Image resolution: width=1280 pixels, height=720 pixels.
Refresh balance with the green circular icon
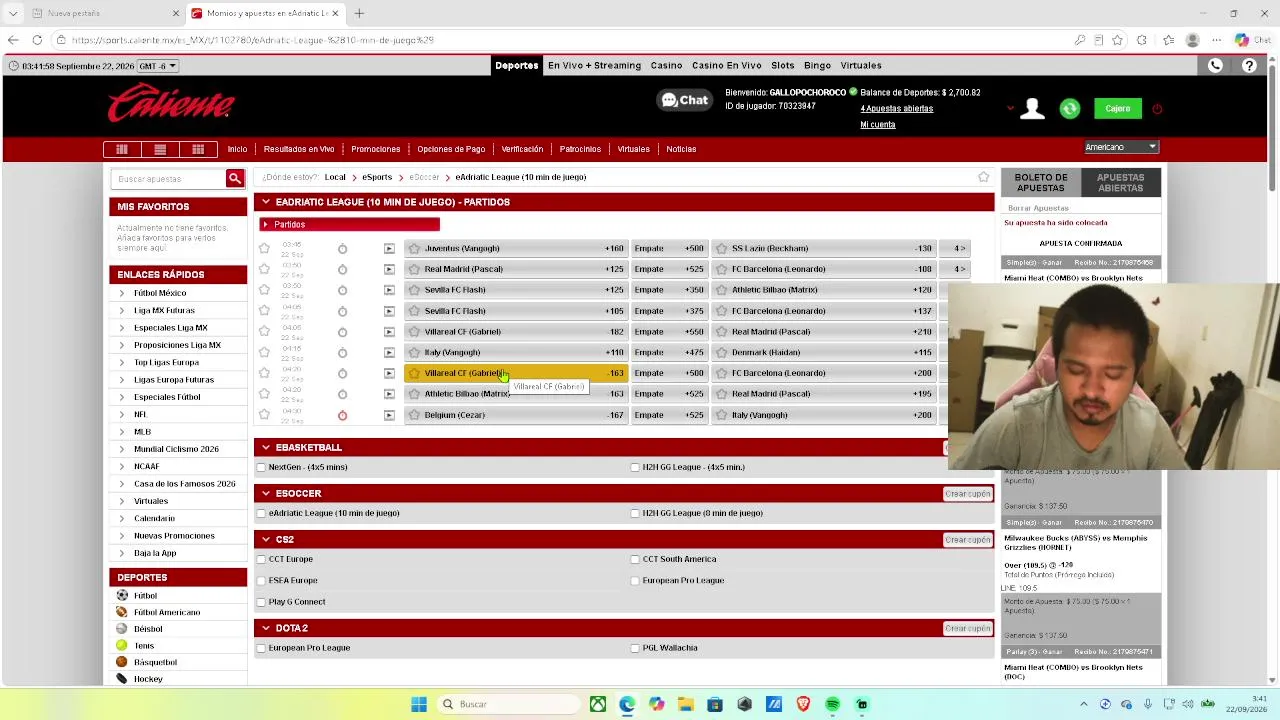click(1070, 109)
